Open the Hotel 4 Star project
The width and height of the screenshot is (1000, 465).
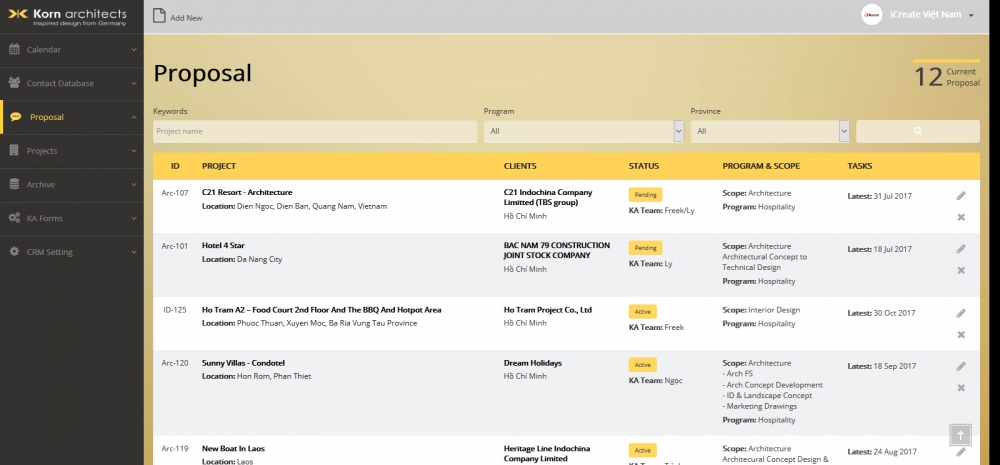point(223,246)
